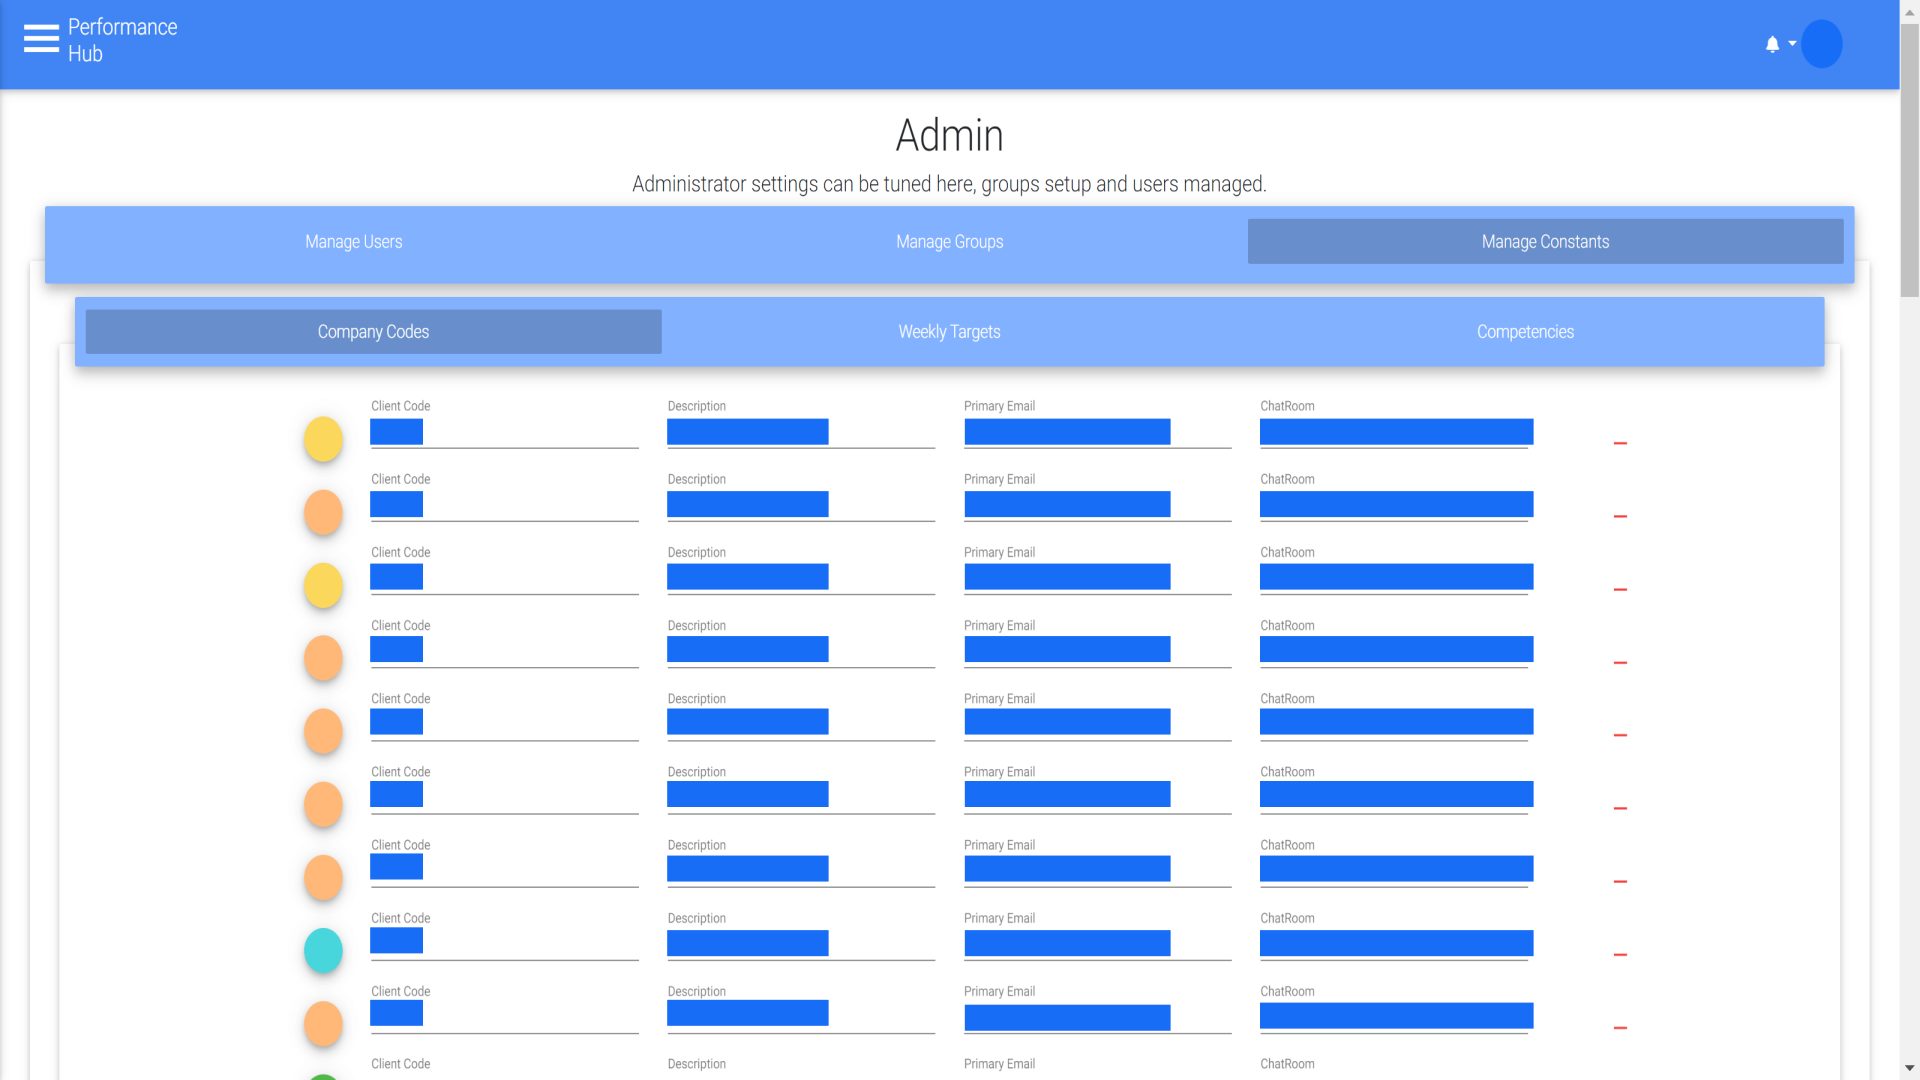
Task: Remove the ninth company row with its red minus
Action: coord(1620,1027)
